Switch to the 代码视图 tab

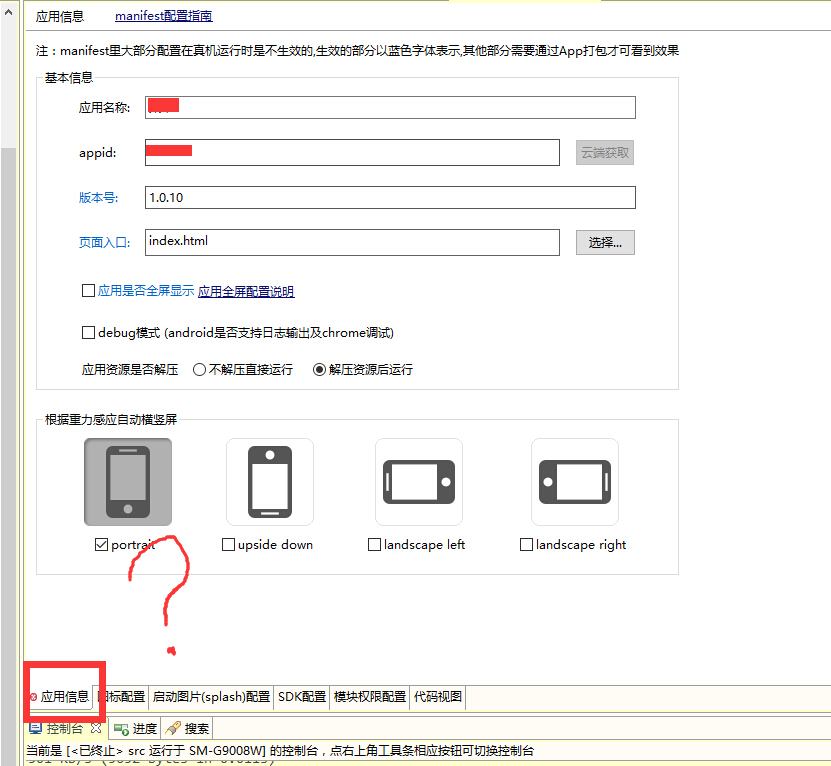(438, 697)
